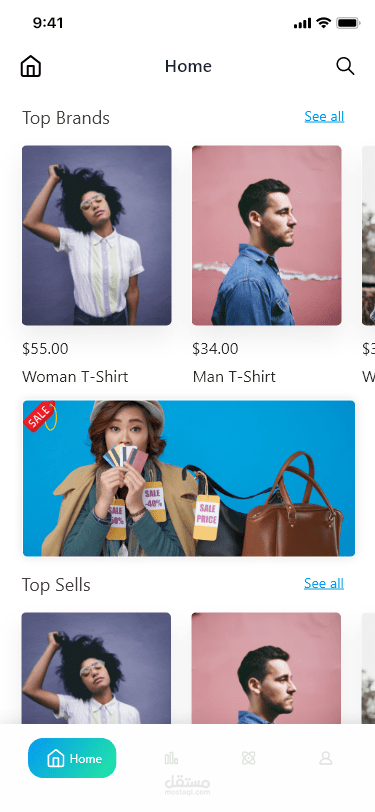Open the woman photo under Top Sells
The image size is (375, 812).
pyautogui.click(x=96, y=668)
